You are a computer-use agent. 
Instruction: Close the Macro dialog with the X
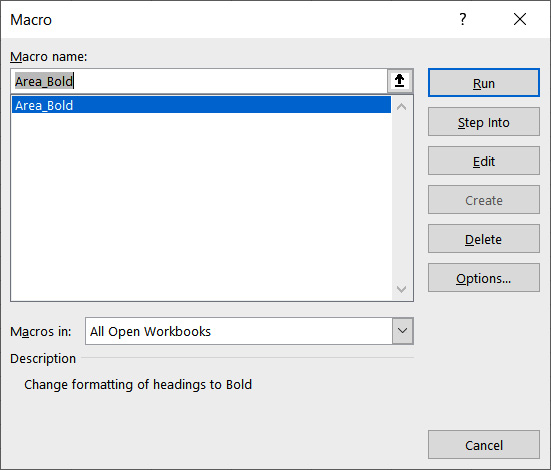(x=520, y=19)
